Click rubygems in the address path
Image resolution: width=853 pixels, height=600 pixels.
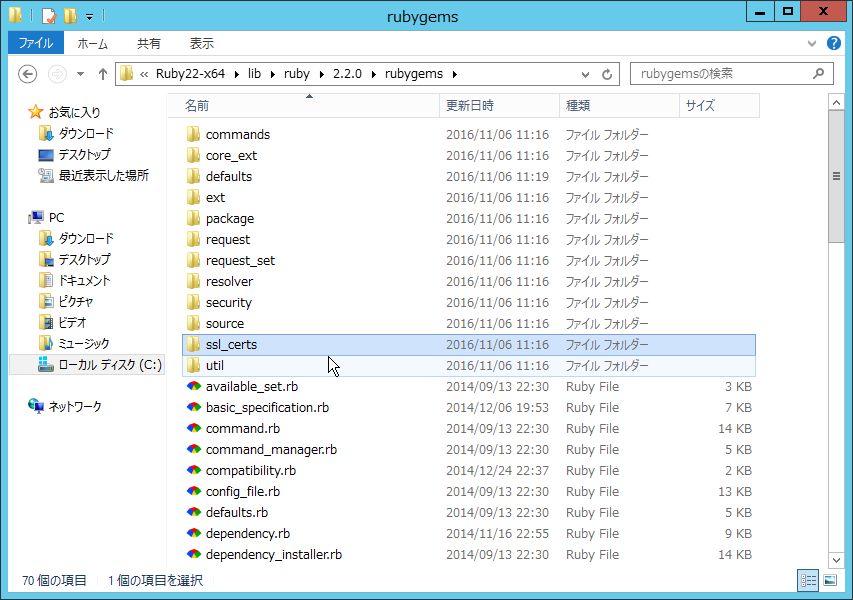point(413,73)
